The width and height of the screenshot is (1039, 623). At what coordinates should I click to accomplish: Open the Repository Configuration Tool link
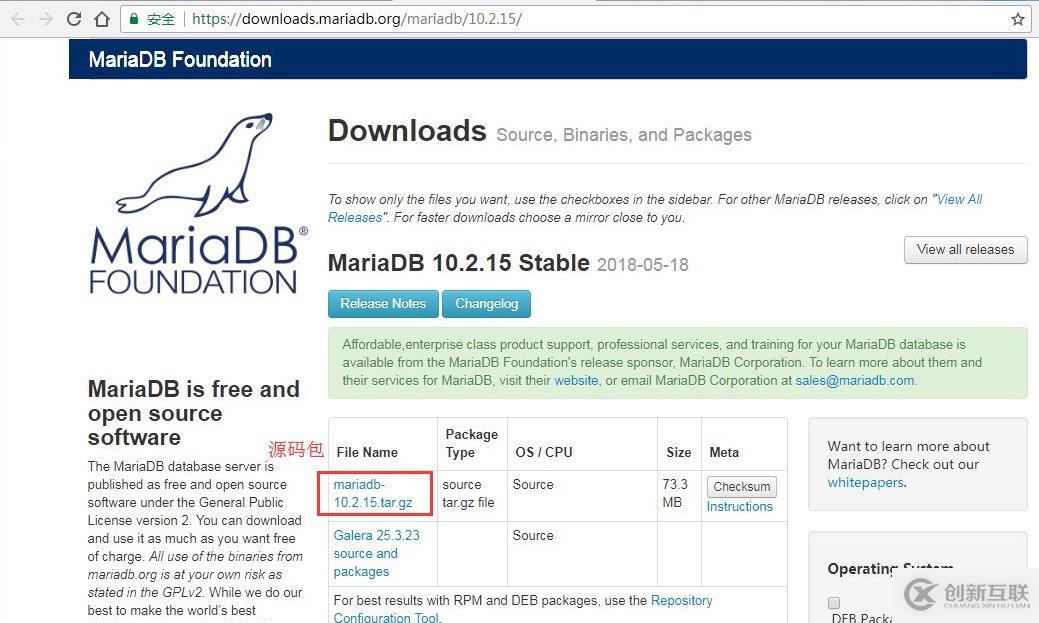[x=523, y=608]
